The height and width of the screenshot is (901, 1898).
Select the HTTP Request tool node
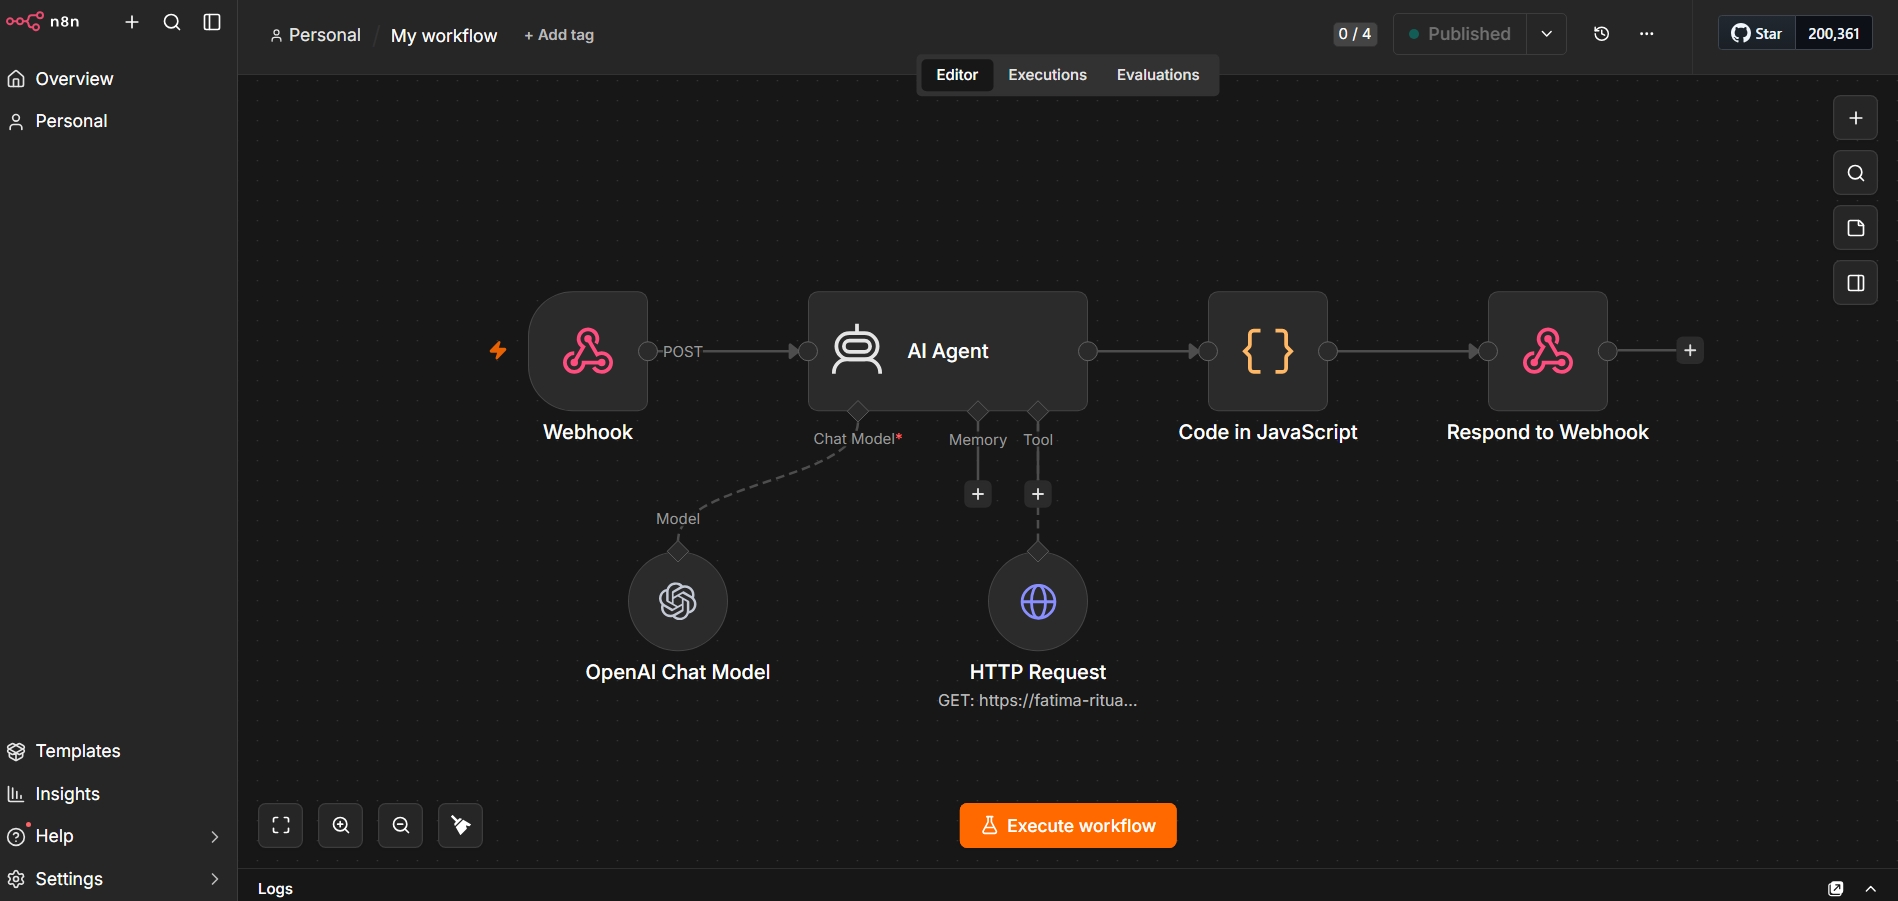click(x=1038, y=601)
